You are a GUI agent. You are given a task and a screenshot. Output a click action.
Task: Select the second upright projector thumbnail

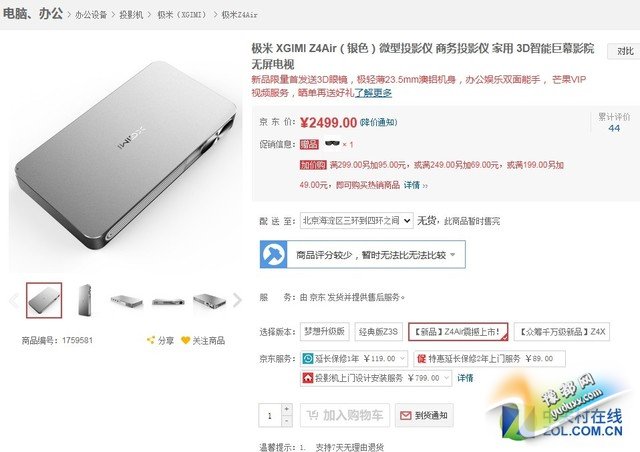[x=85, y=300]
